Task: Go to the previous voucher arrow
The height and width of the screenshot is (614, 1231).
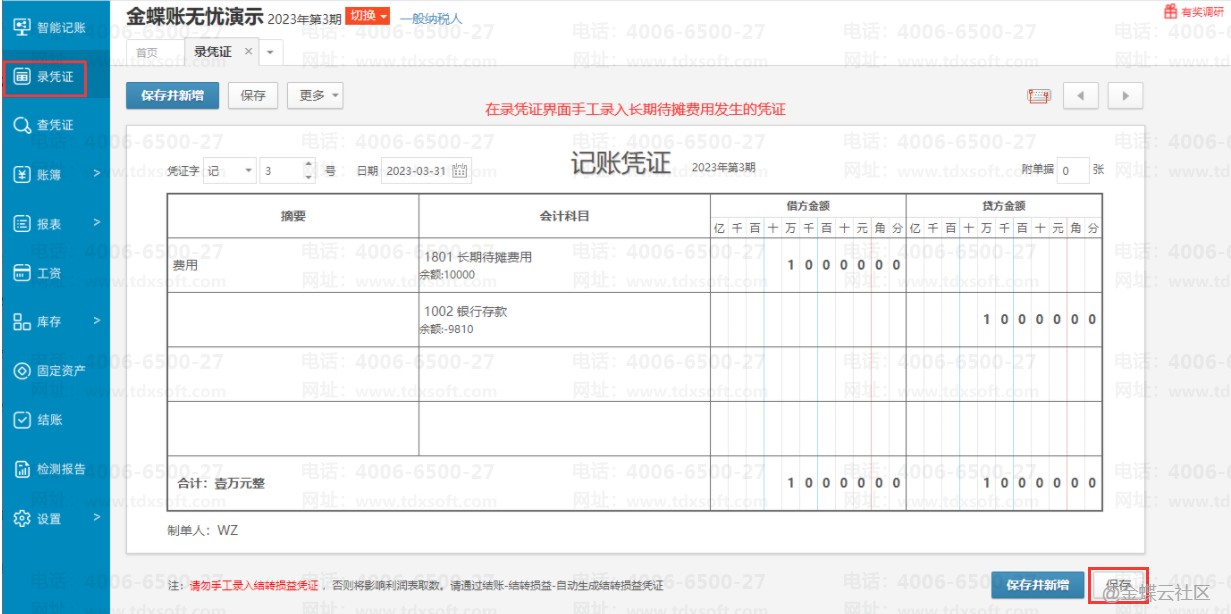Action: pos(1080,96)
